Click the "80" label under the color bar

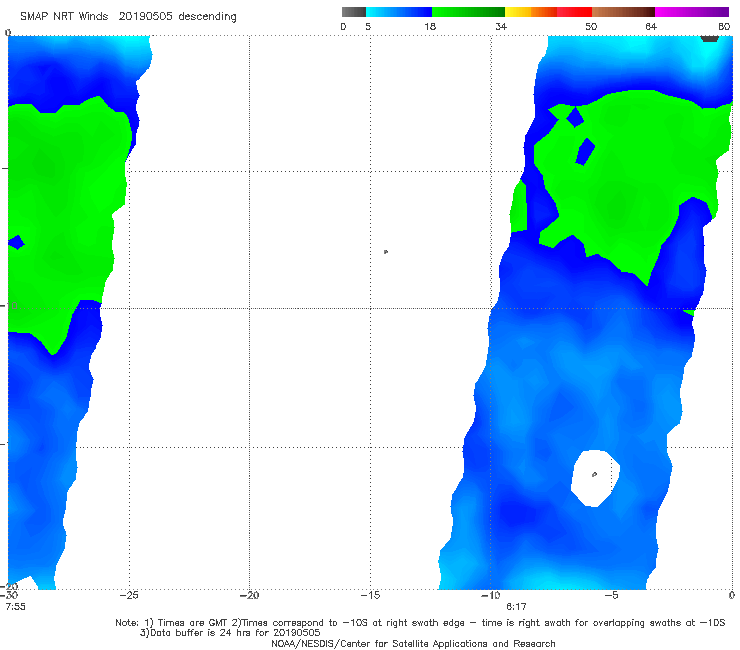point(724,26)
